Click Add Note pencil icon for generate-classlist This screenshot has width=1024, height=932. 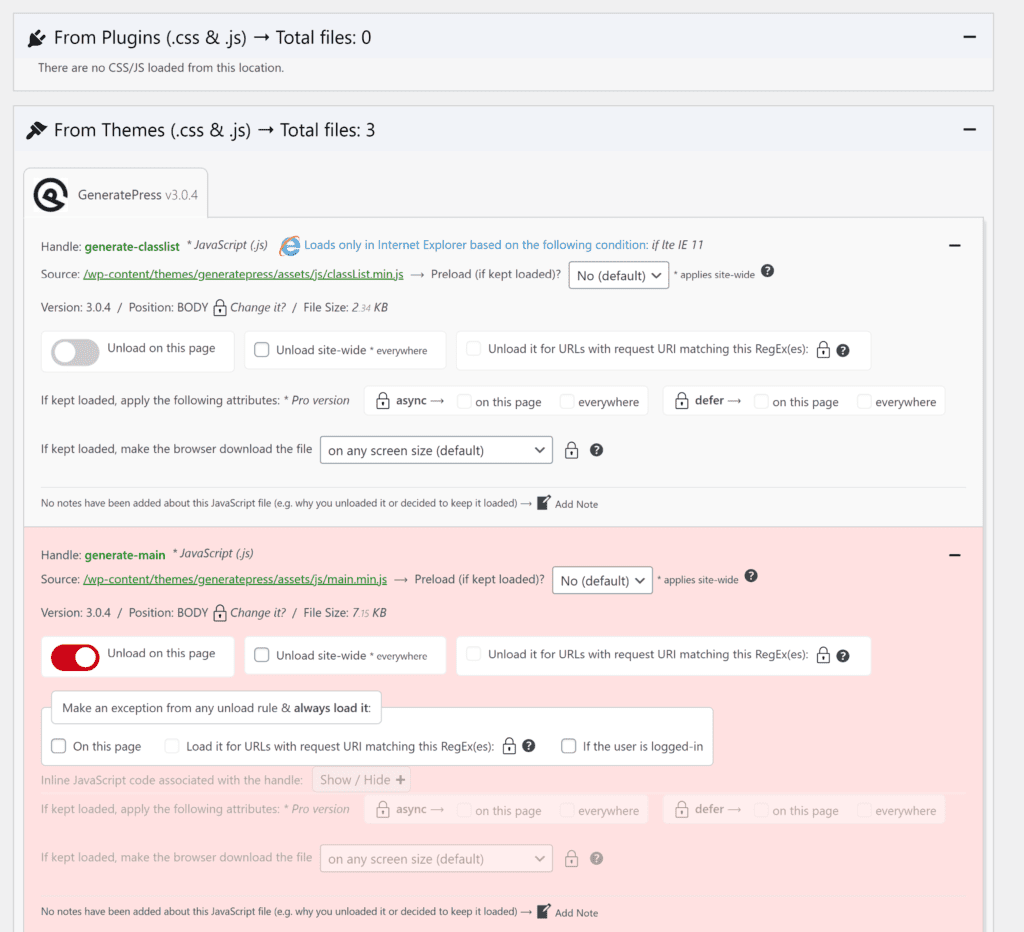543,503
